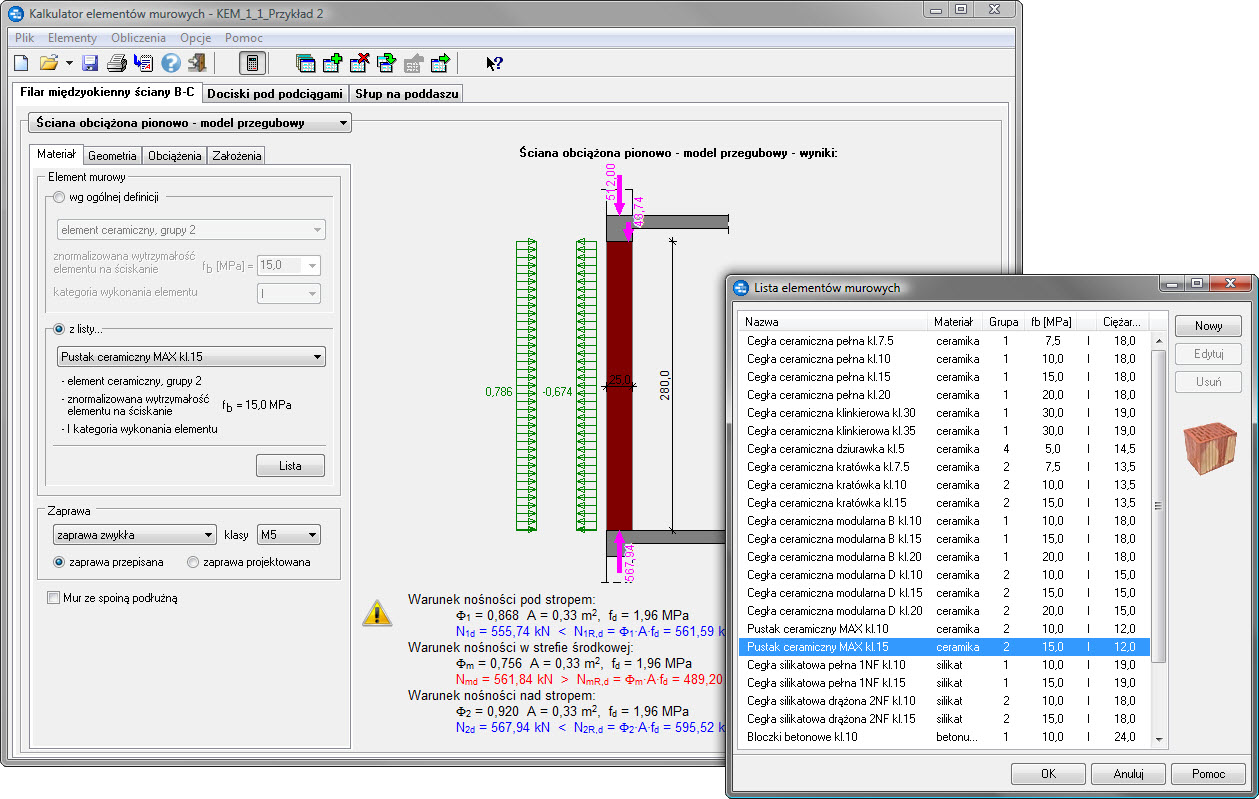Click the delete element red X icon
This screenshot has height=799, width=1259.
(x=360, y=63)
